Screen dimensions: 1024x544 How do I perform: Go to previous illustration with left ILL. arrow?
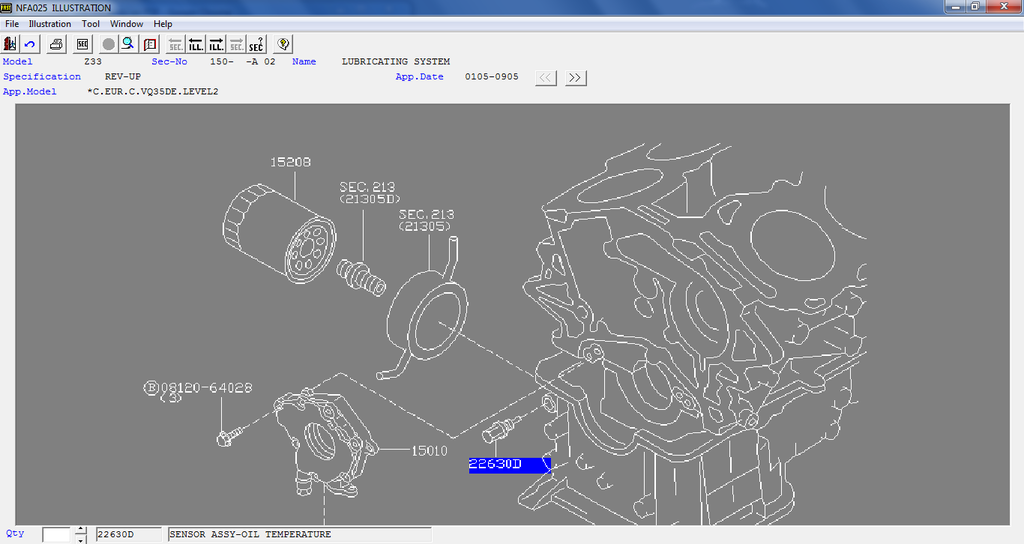(196, 44)
